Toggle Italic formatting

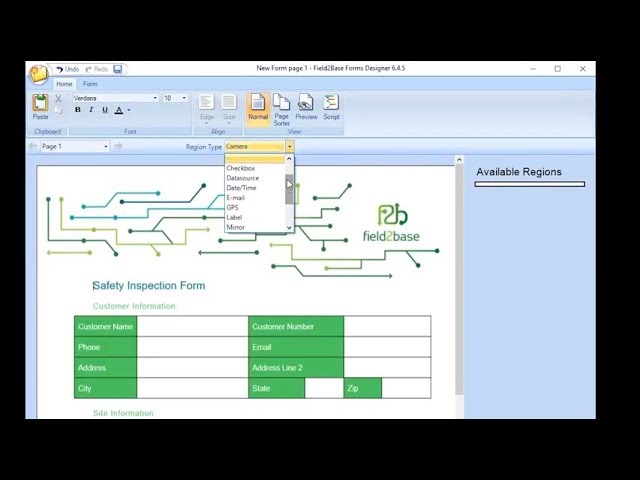[91, 110]
